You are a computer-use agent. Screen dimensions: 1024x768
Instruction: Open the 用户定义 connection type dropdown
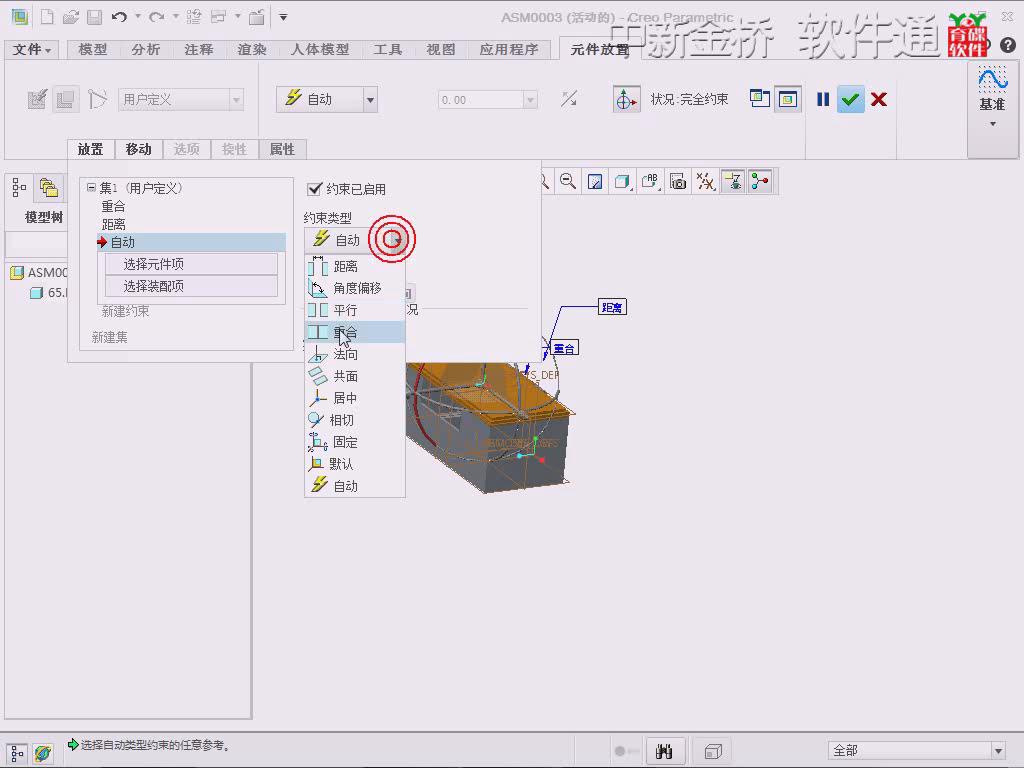[181, 99]
